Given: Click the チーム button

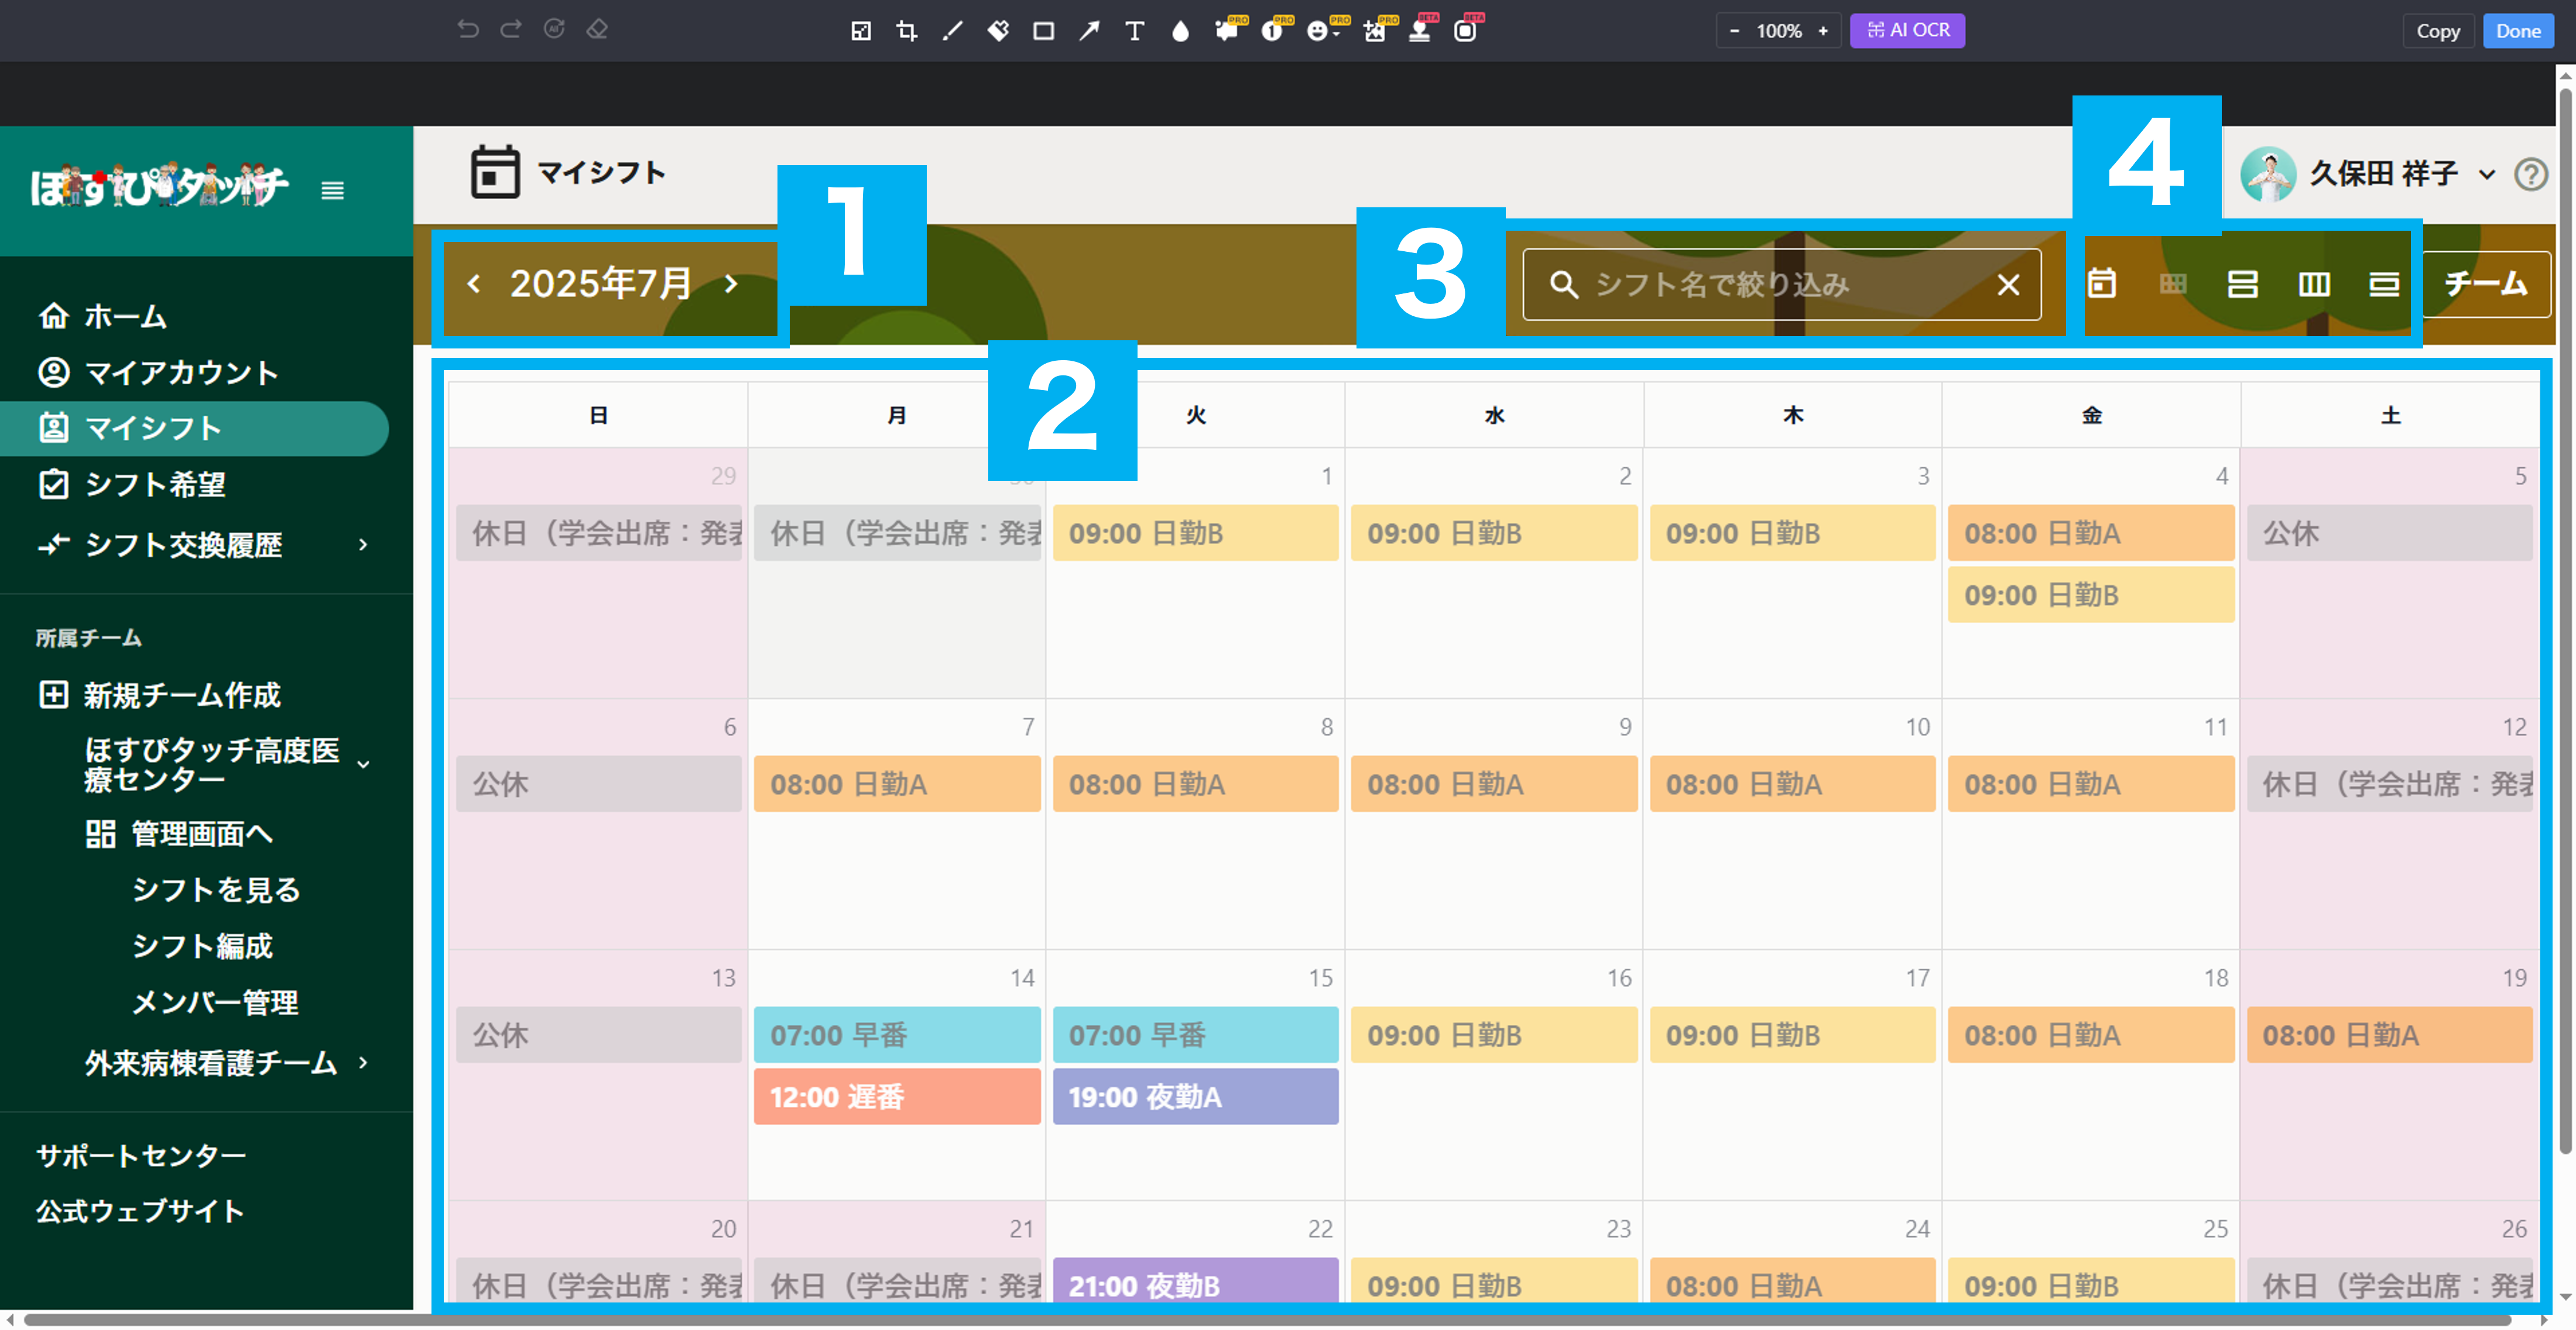Looking at the screenshot, I should click(2486, 284).
